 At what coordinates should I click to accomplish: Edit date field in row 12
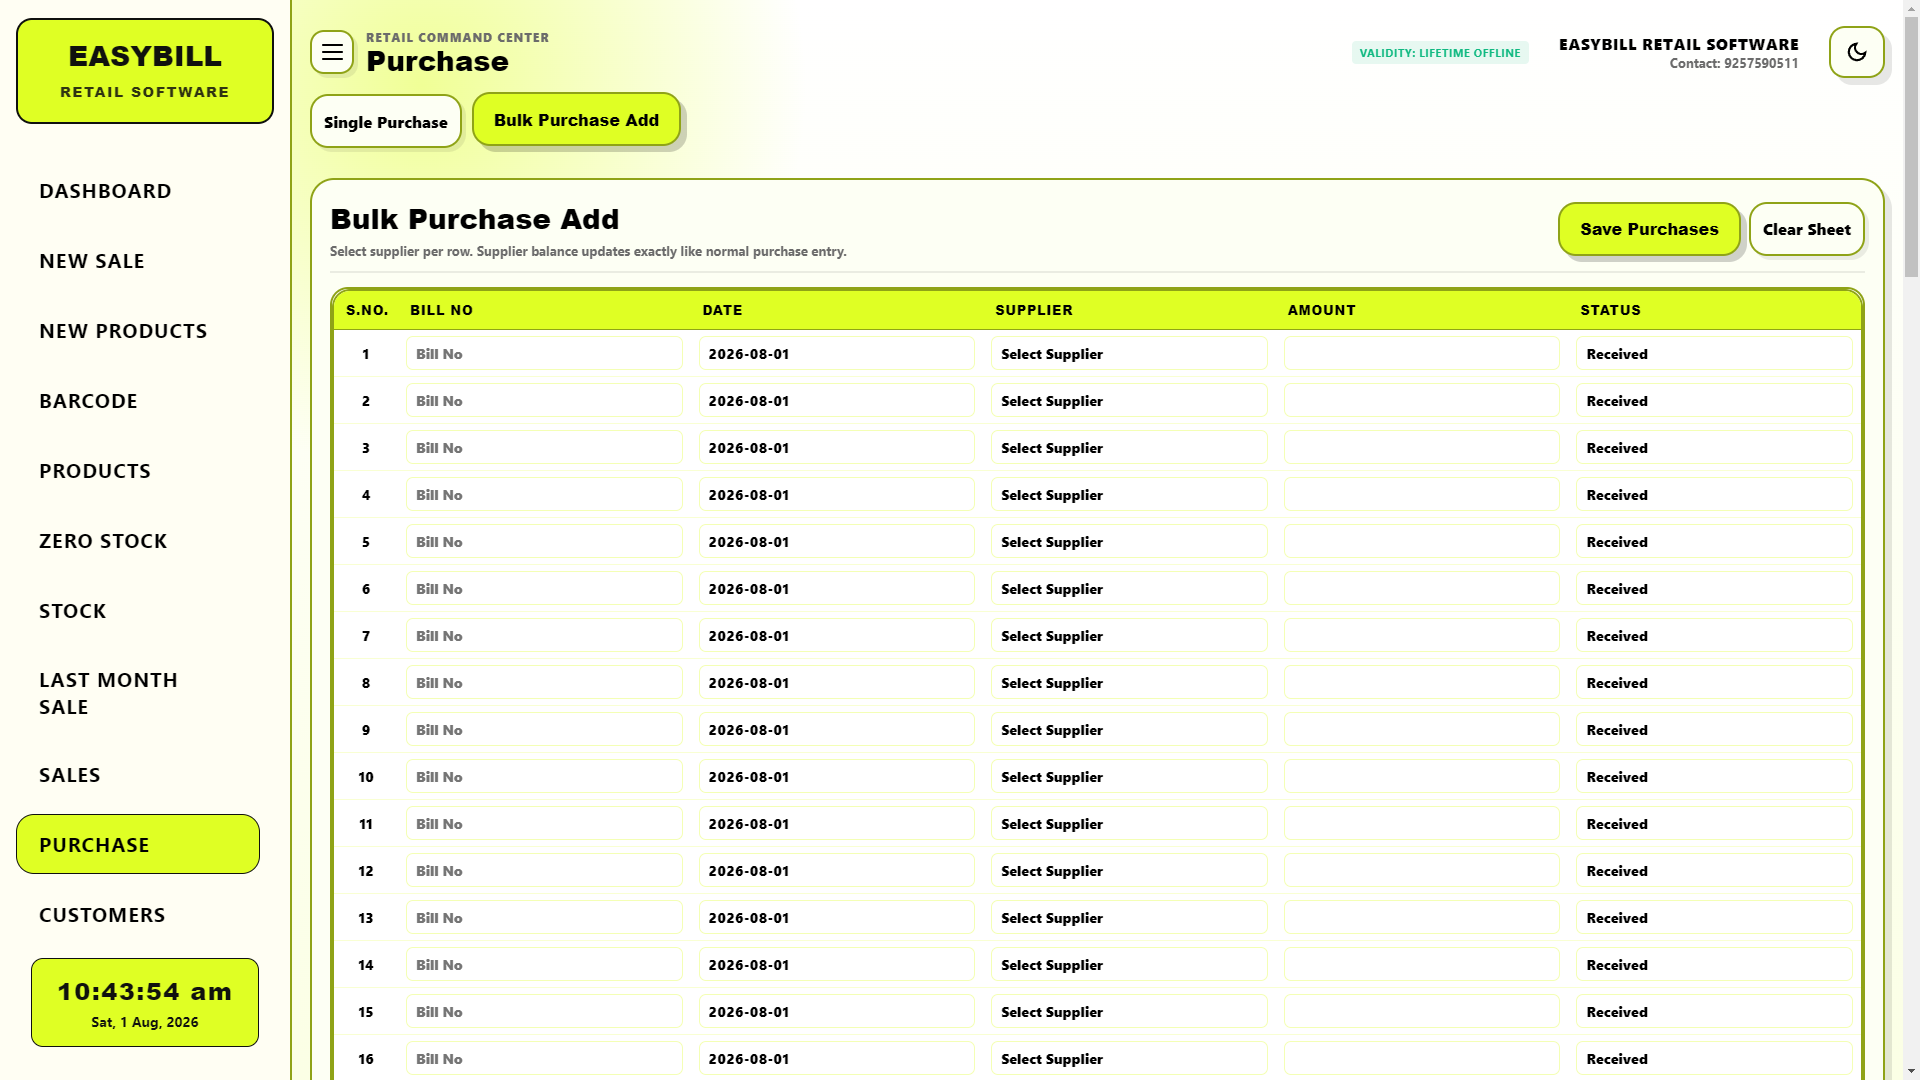837,871
